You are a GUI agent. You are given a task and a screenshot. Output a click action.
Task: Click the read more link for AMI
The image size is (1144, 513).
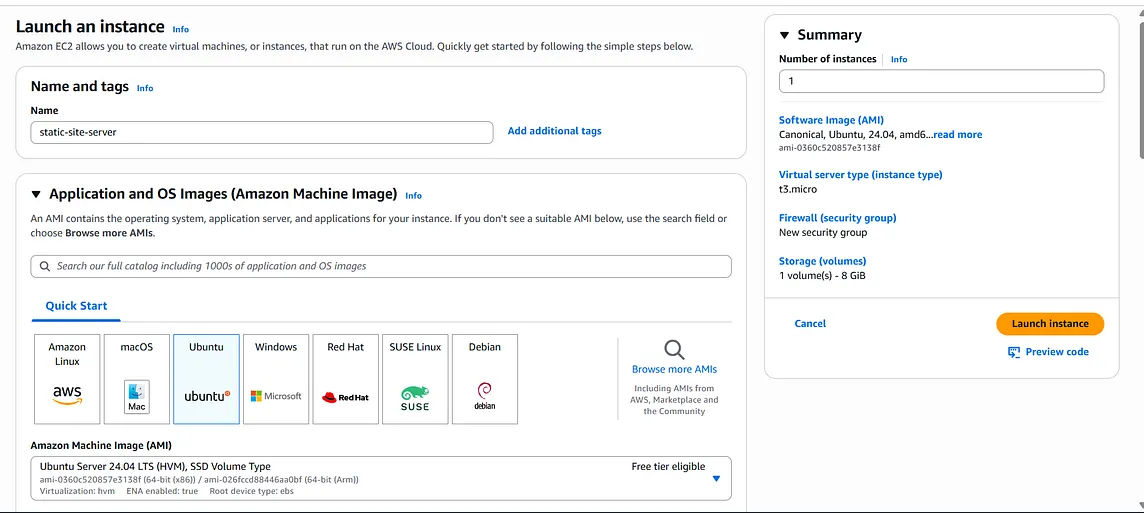(x=957, y=135)
